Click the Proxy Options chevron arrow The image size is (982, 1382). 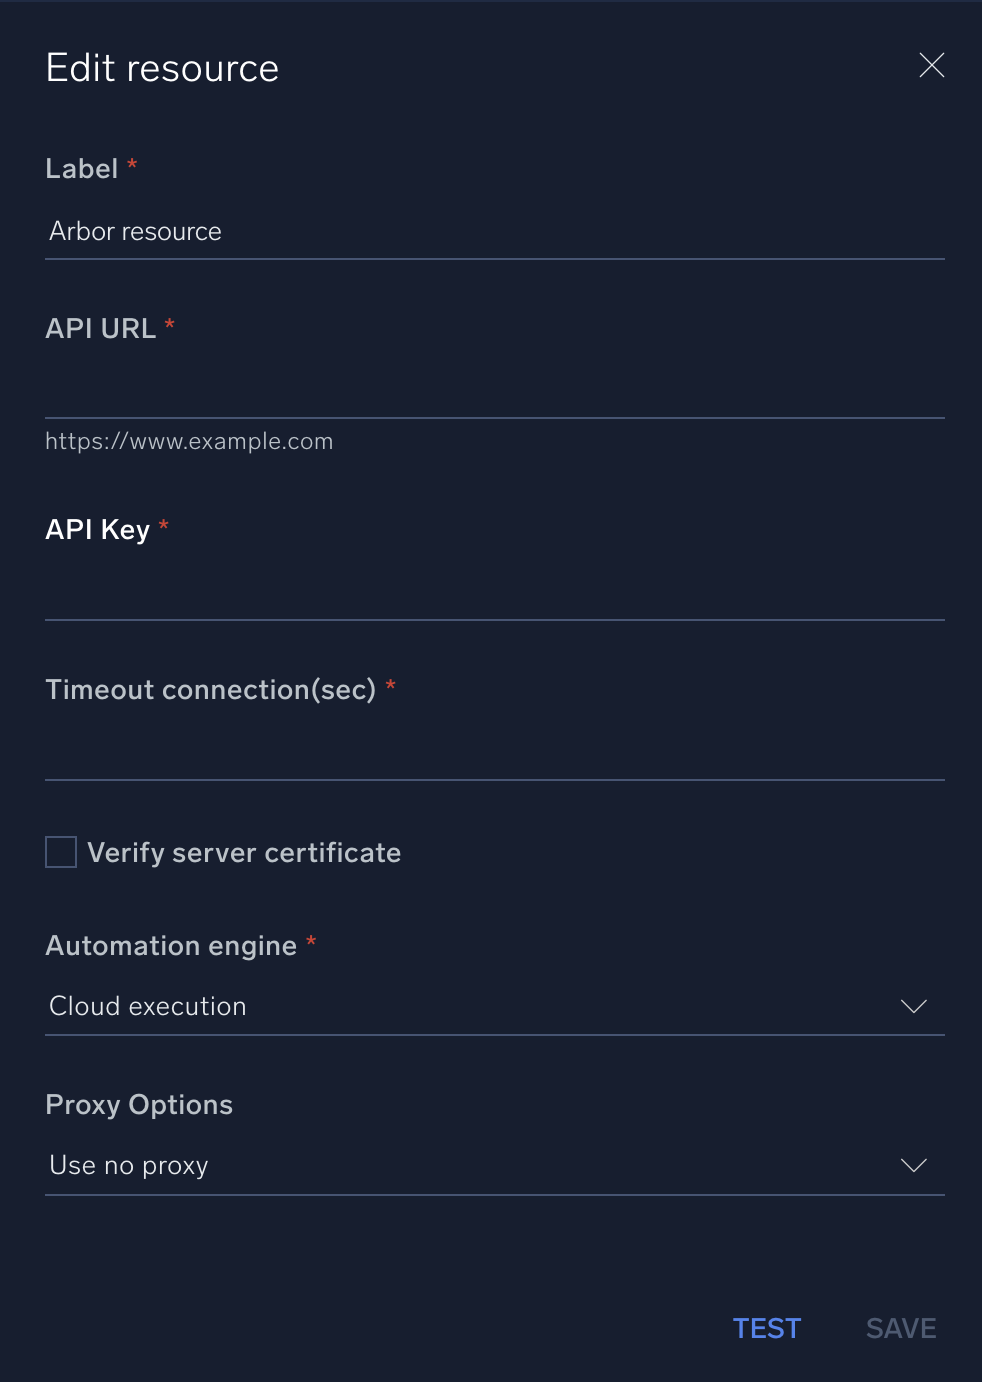913,1165
